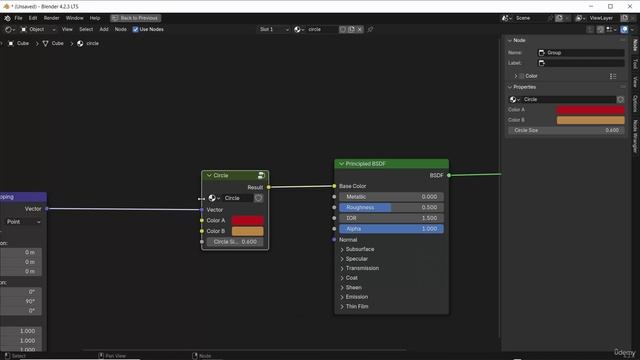Toggle fake user shield on Circle node
Image resolution: width=640 pixels, height=360 pixels.
coord(258,198)
